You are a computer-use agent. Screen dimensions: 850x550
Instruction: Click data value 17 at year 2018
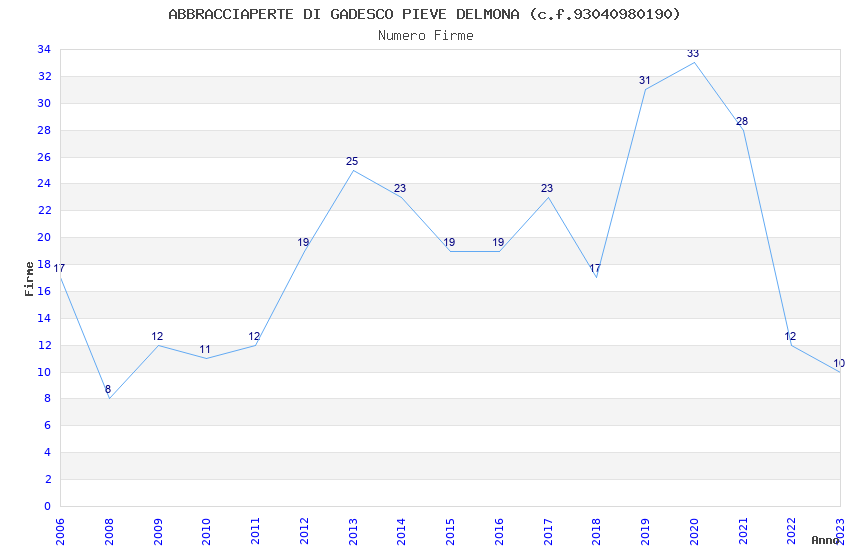(x=595, y=268)
